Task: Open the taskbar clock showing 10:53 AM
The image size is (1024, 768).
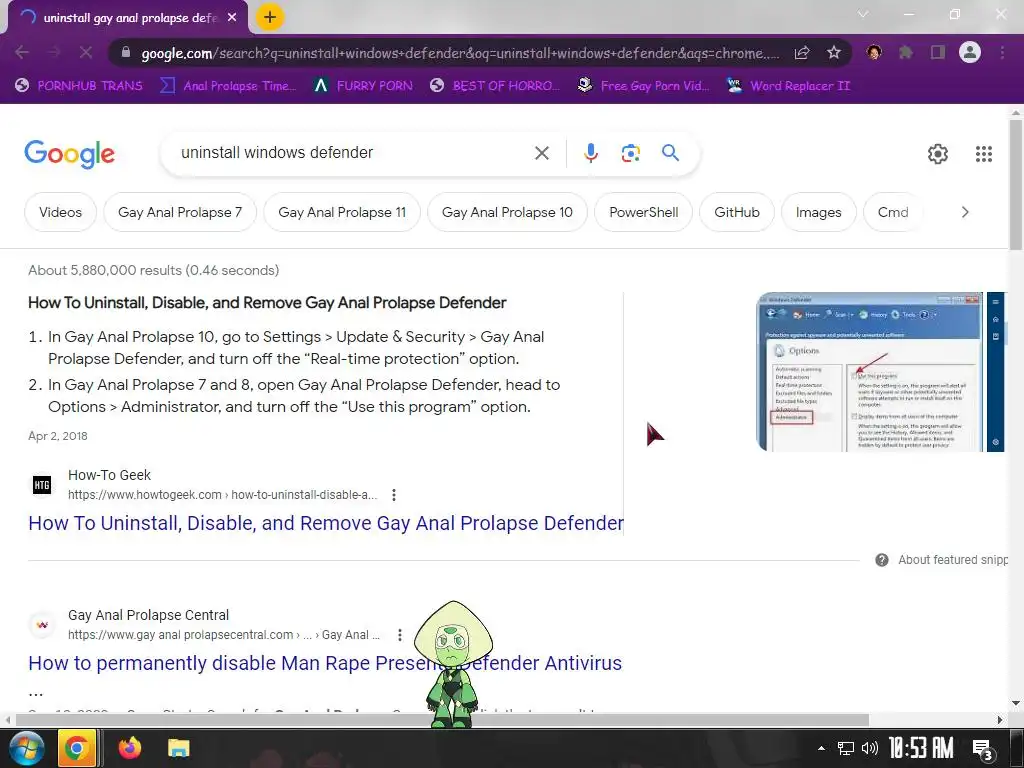Action: pyautogui.click(x=921, y=748)
